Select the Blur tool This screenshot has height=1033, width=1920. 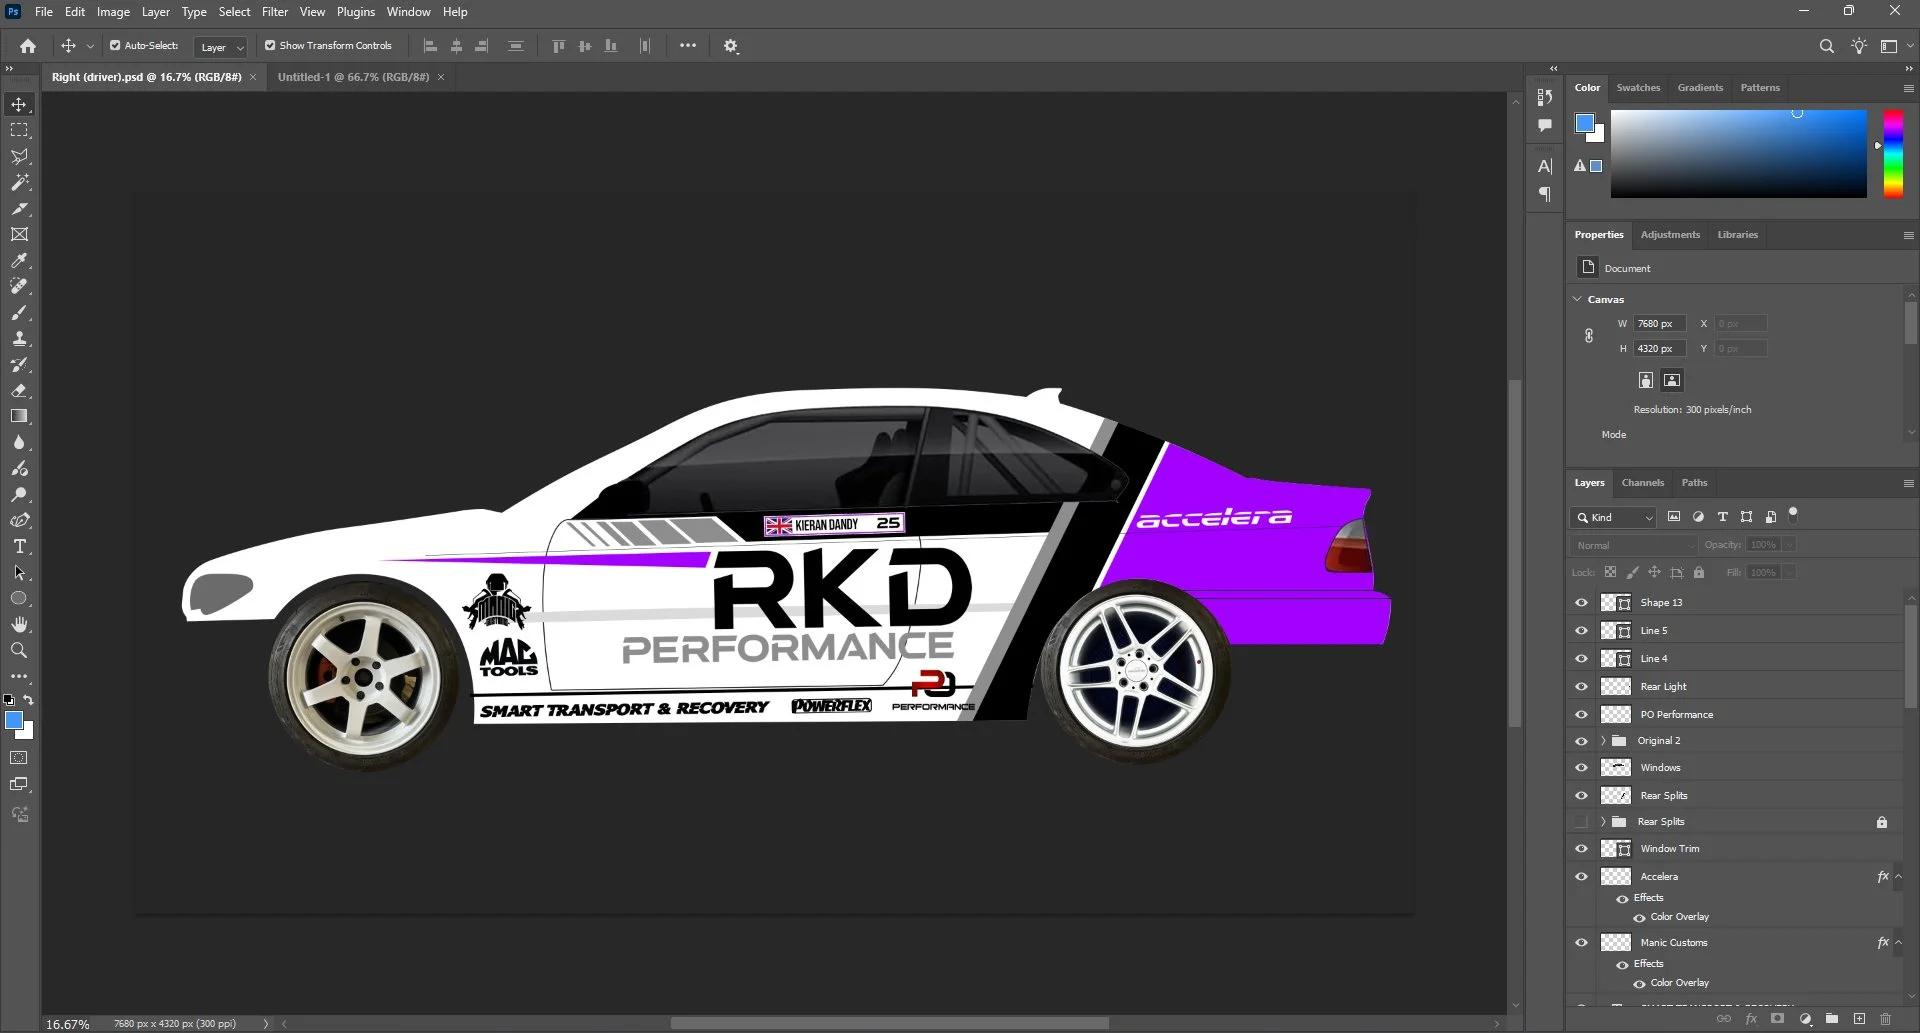(19, 443)
